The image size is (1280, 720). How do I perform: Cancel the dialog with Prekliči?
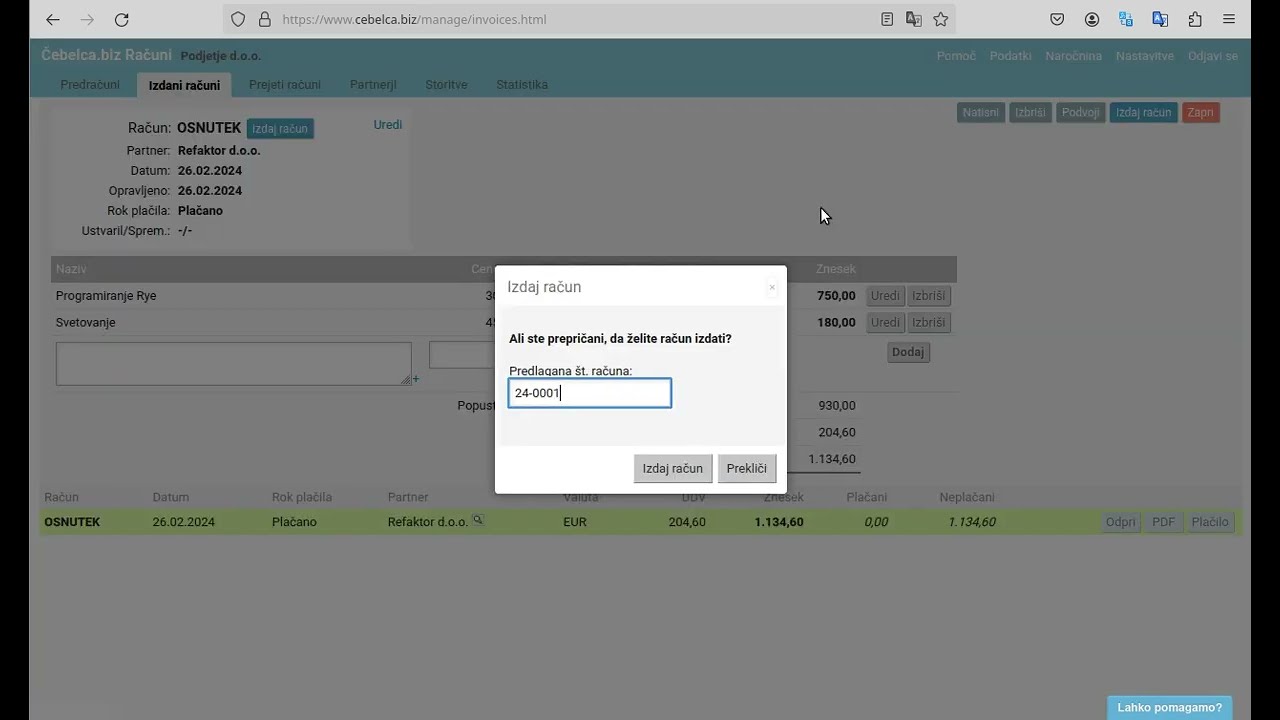point(747,468)
